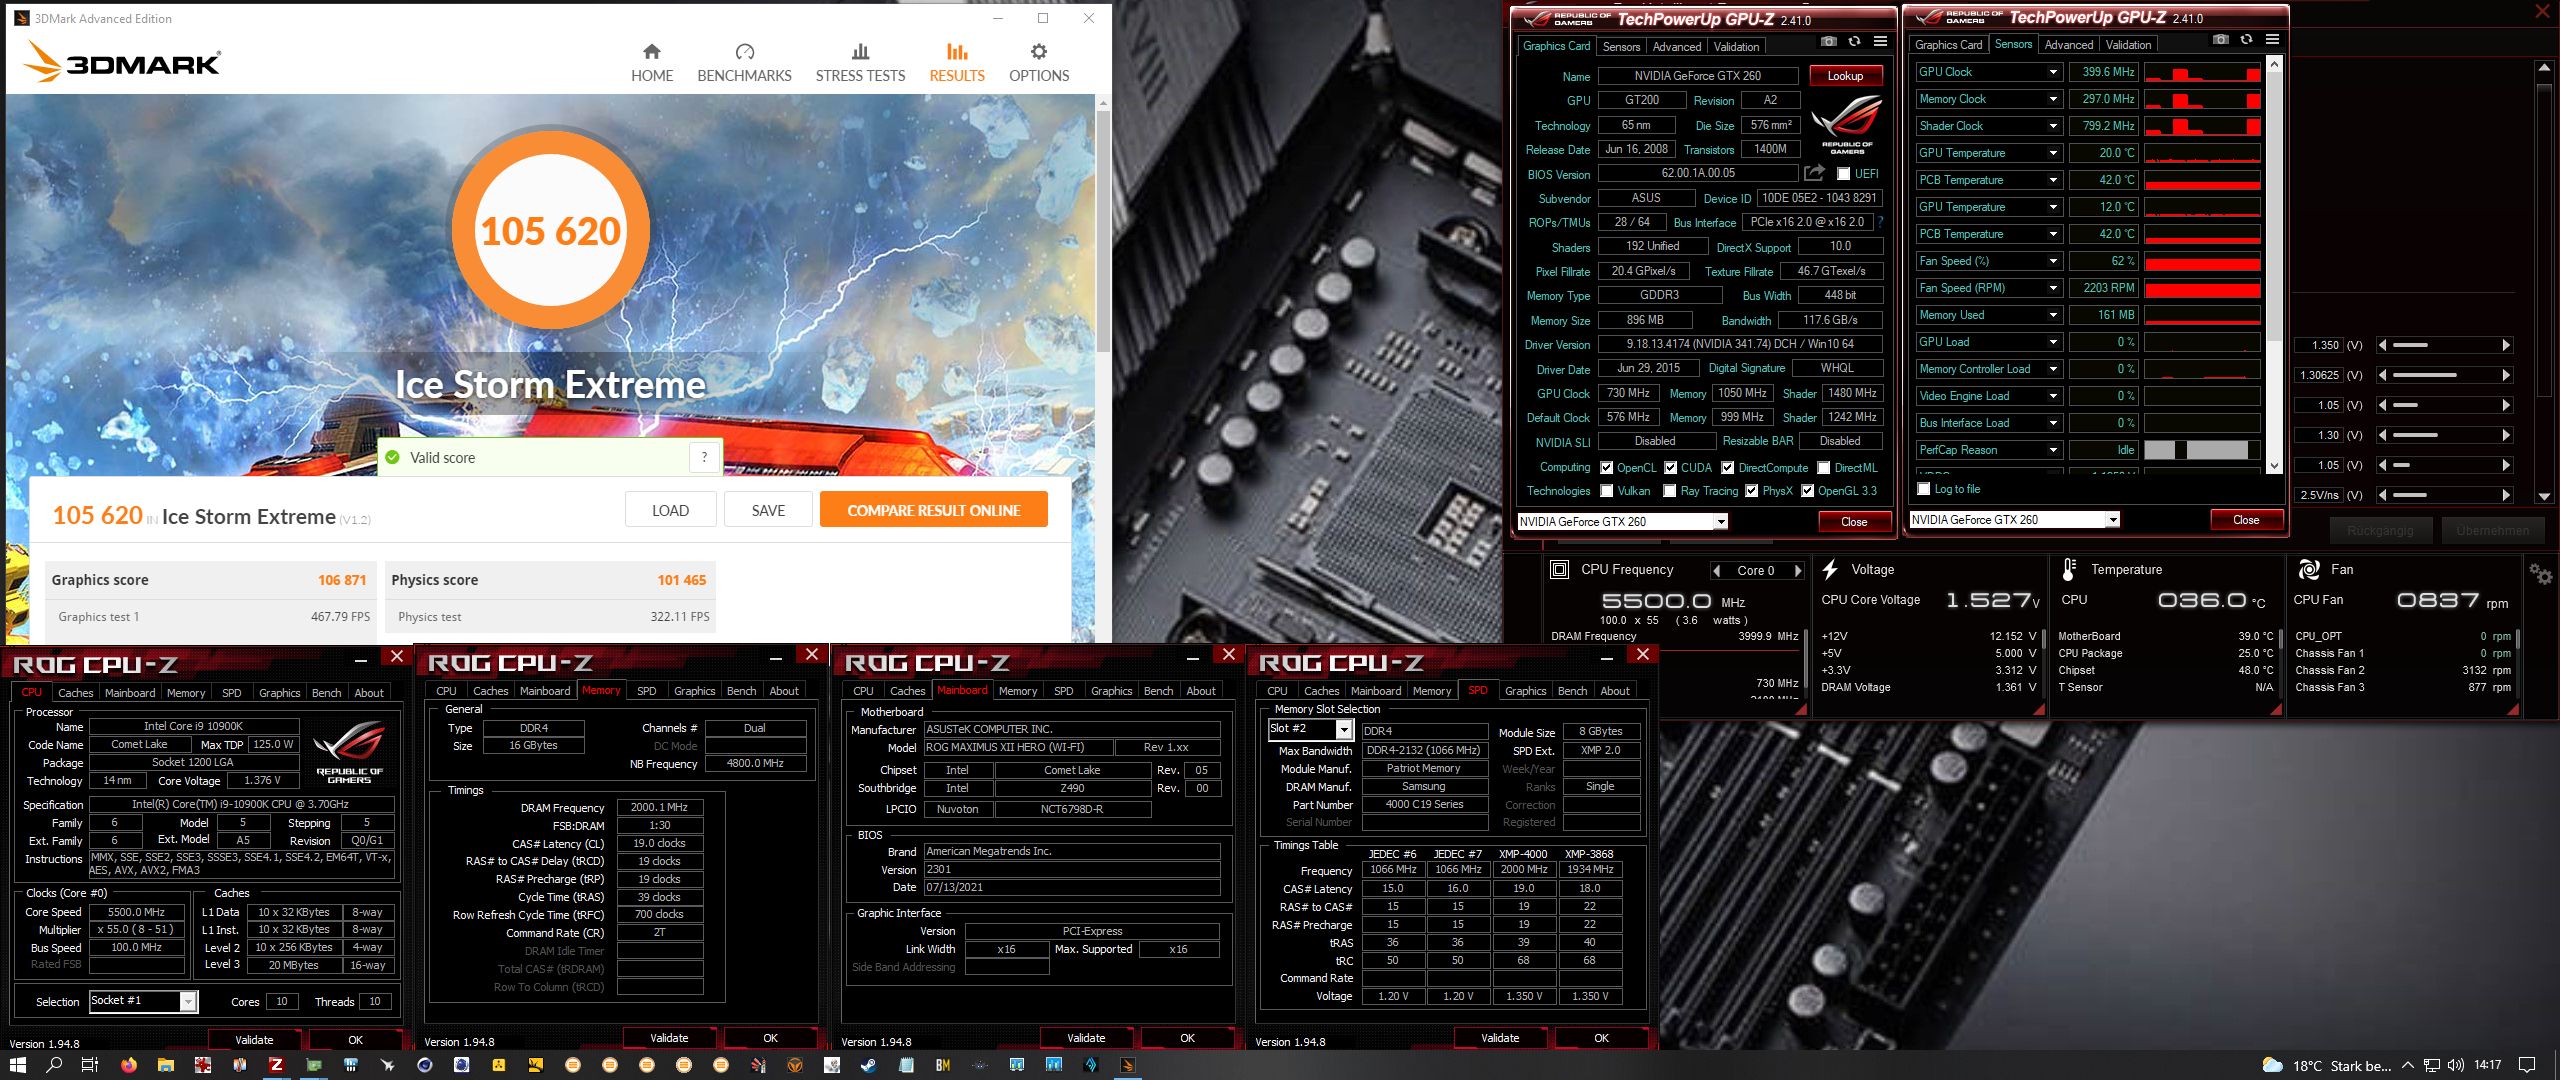Toggle Ray Tracing checkbox in GPU-Z
The height and width of the screenshot is (1080, 2560).
coord(1669,491)
